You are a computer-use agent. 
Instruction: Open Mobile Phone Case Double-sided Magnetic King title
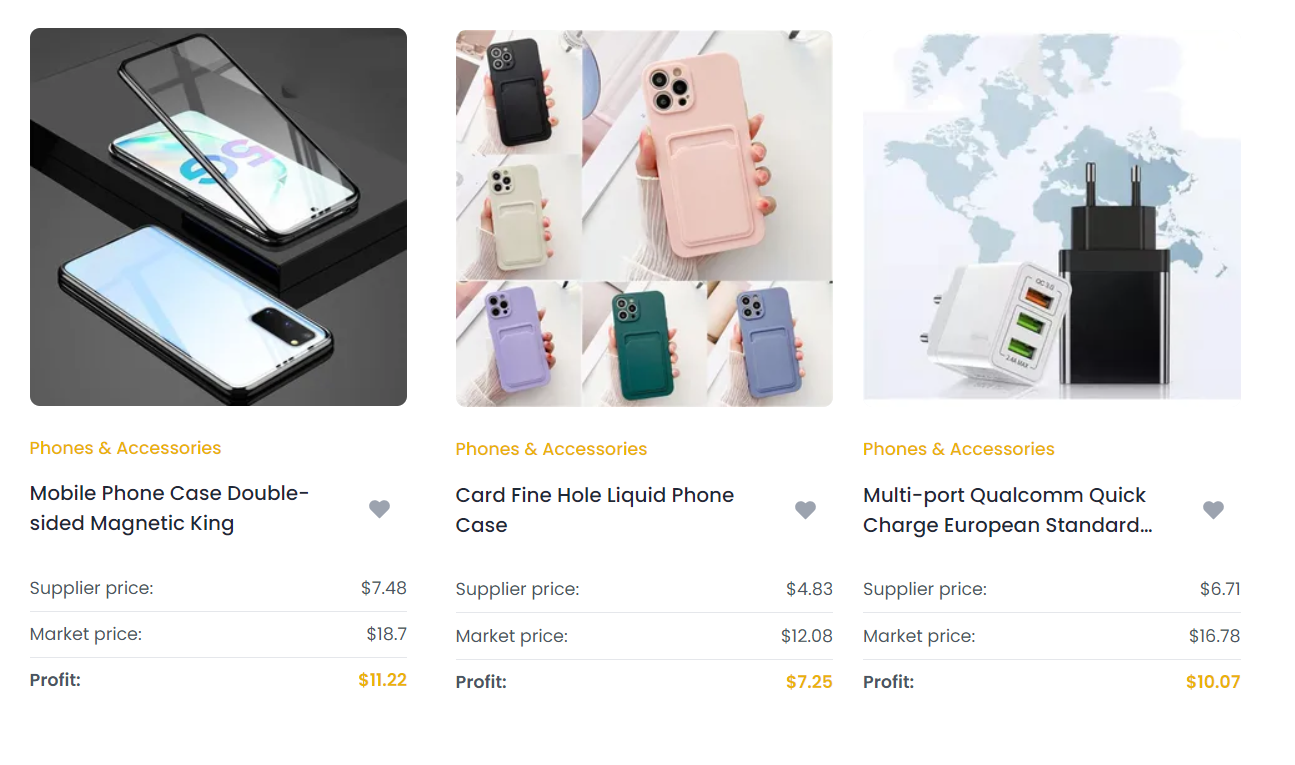coord(170,508)
